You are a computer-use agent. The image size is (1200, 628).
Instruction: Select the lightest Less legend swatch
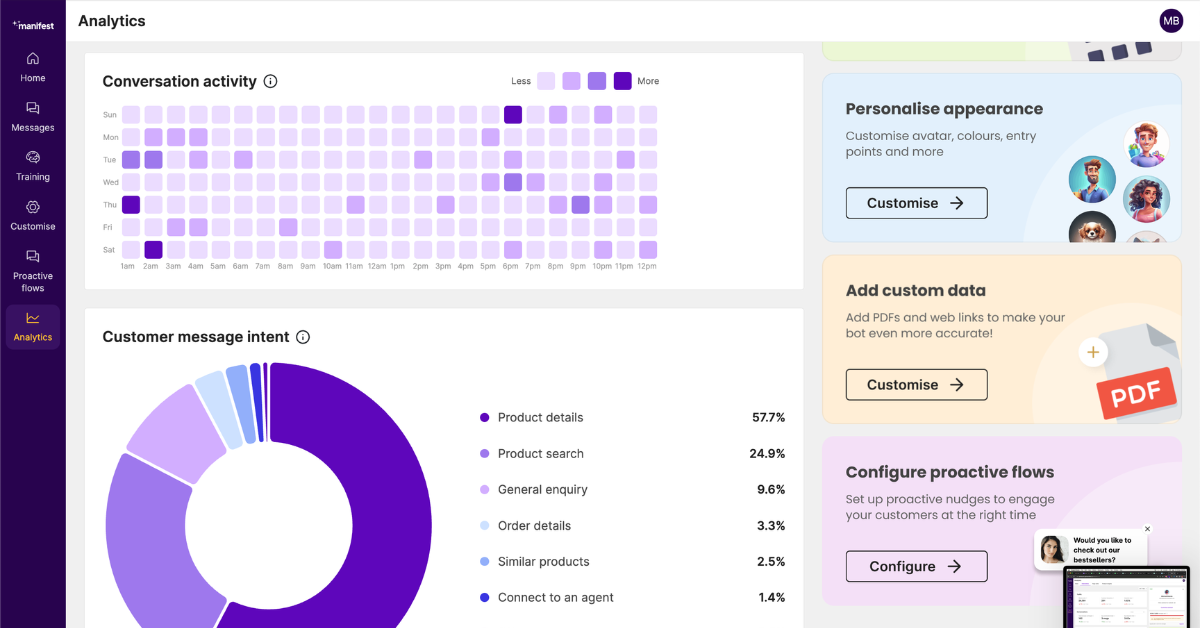(x=545, y=81)
